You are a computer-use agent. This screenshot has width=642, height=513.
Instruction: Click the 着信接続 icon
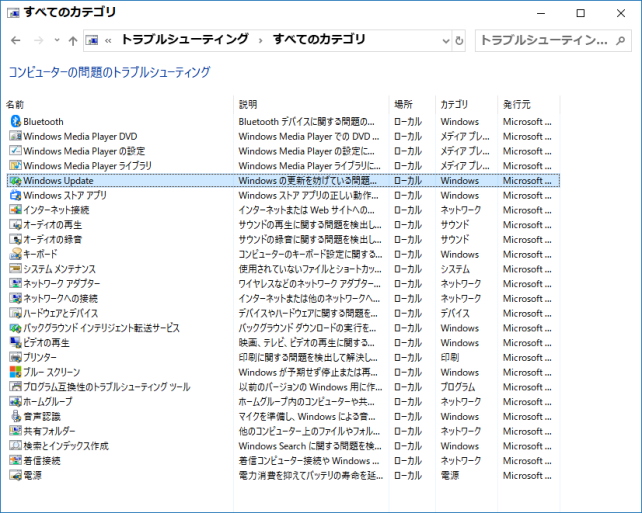(16, 460)
